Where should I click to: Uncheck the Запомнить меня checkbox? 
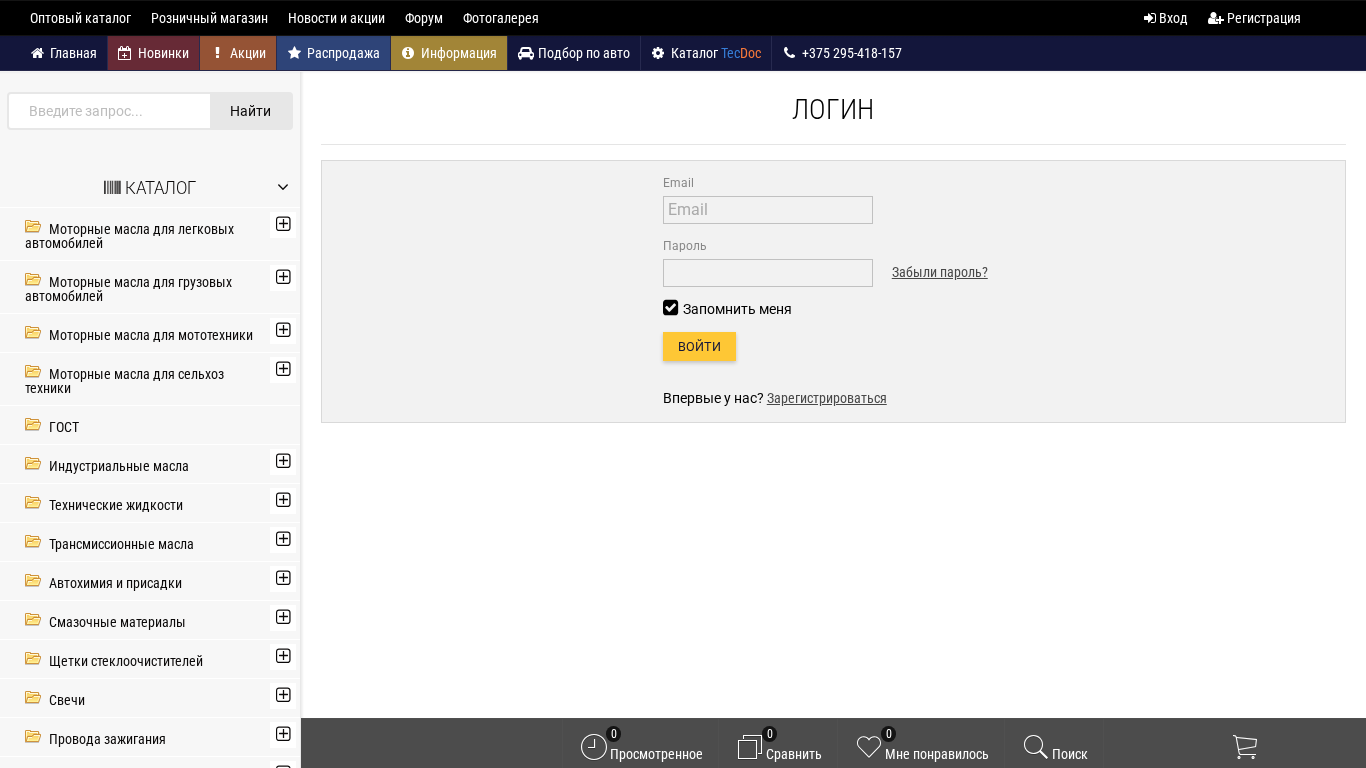[x=671, y=308]
